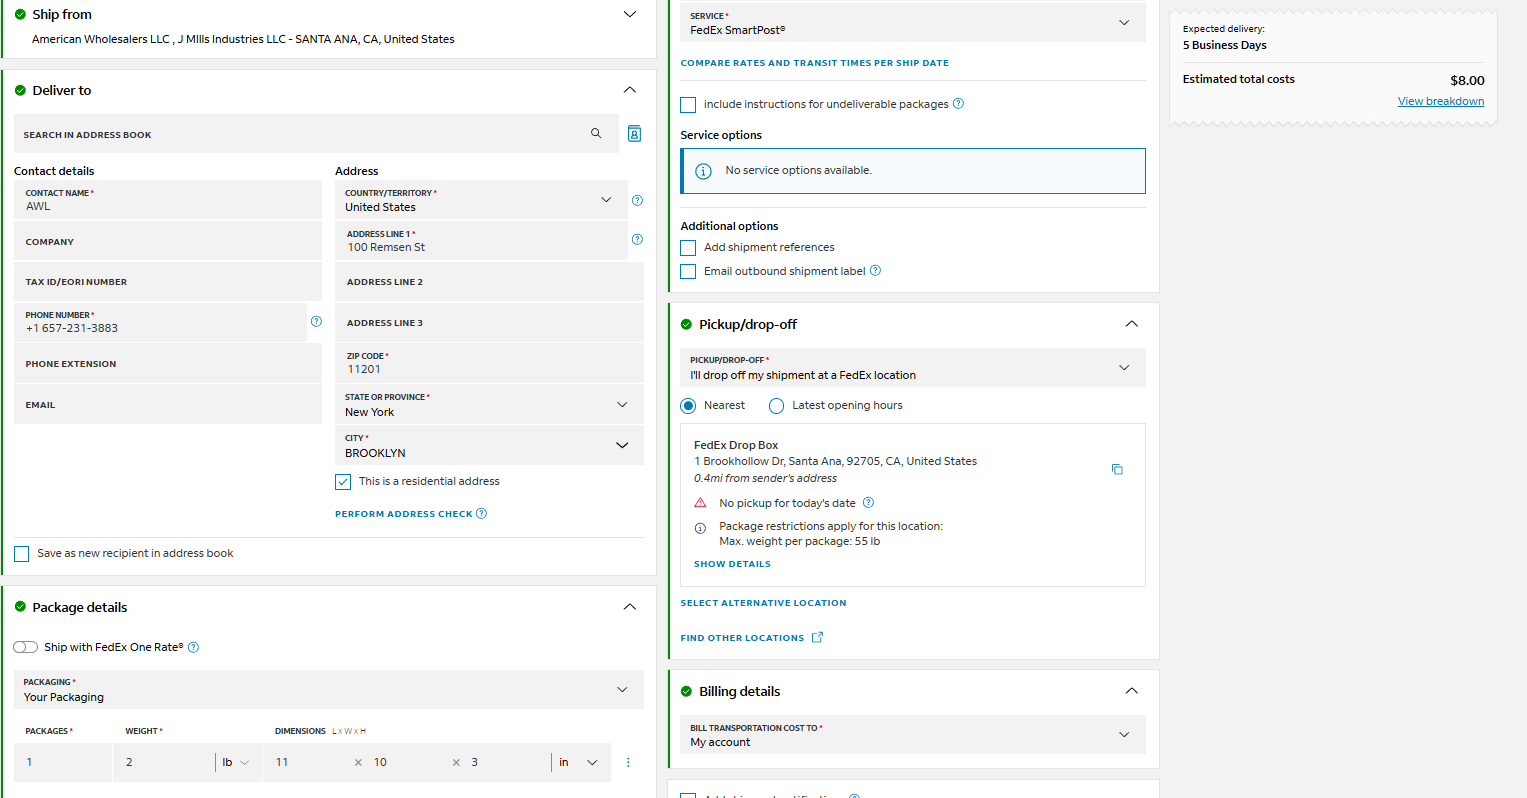Open the Packaging dropdown

point(329,690)
